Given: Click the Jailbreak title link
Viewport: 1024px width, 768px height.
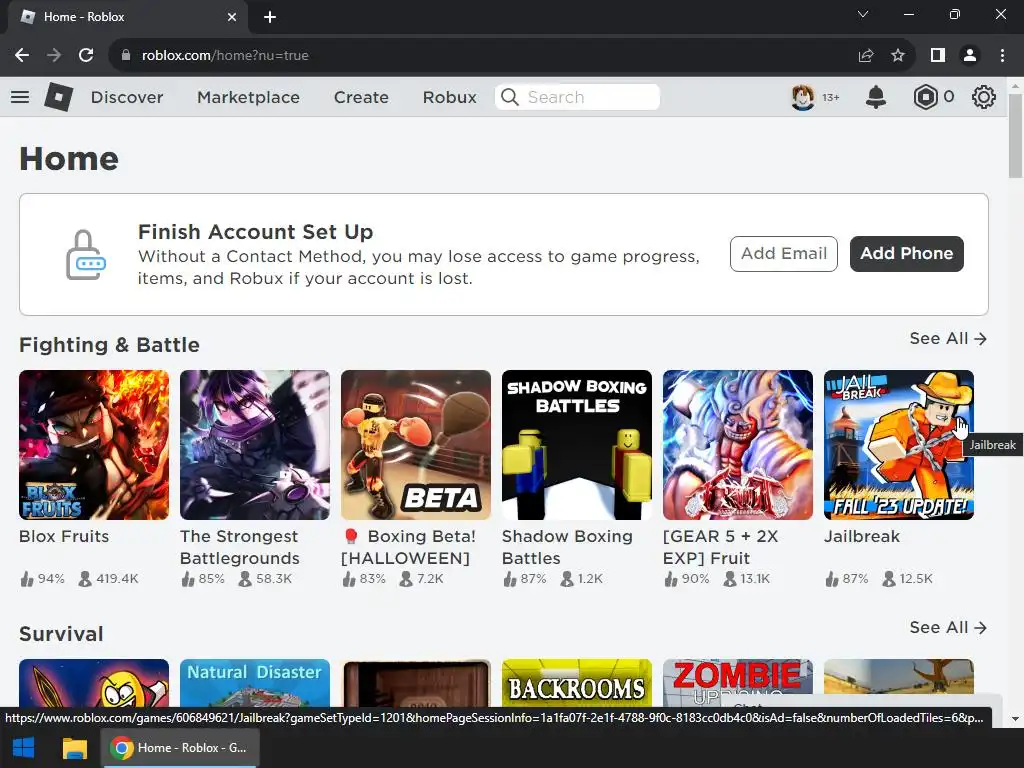Looking at the screenshot, I should click(861, 536).
